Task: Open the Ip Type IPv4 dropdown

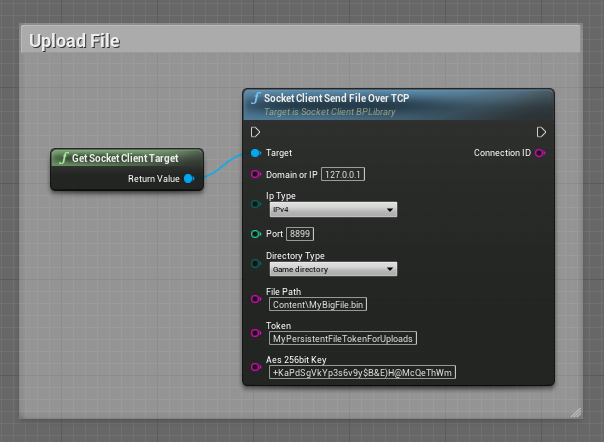Action: 332,210
